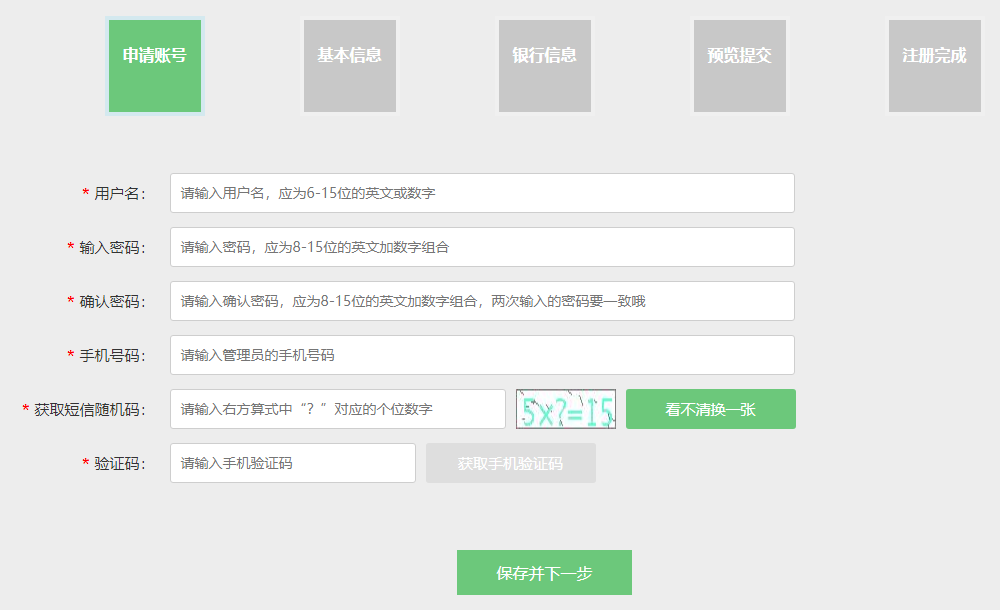Click the 手机号码 label text
1000x610 pixels.
click(x=112, y=356)
